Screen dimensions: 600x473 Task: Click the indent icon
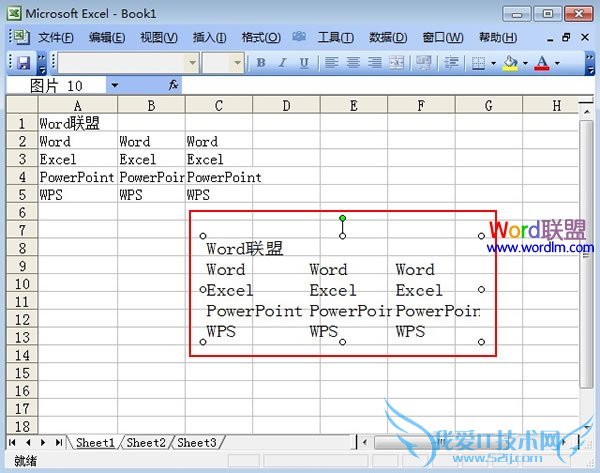(x=451, y=62)
